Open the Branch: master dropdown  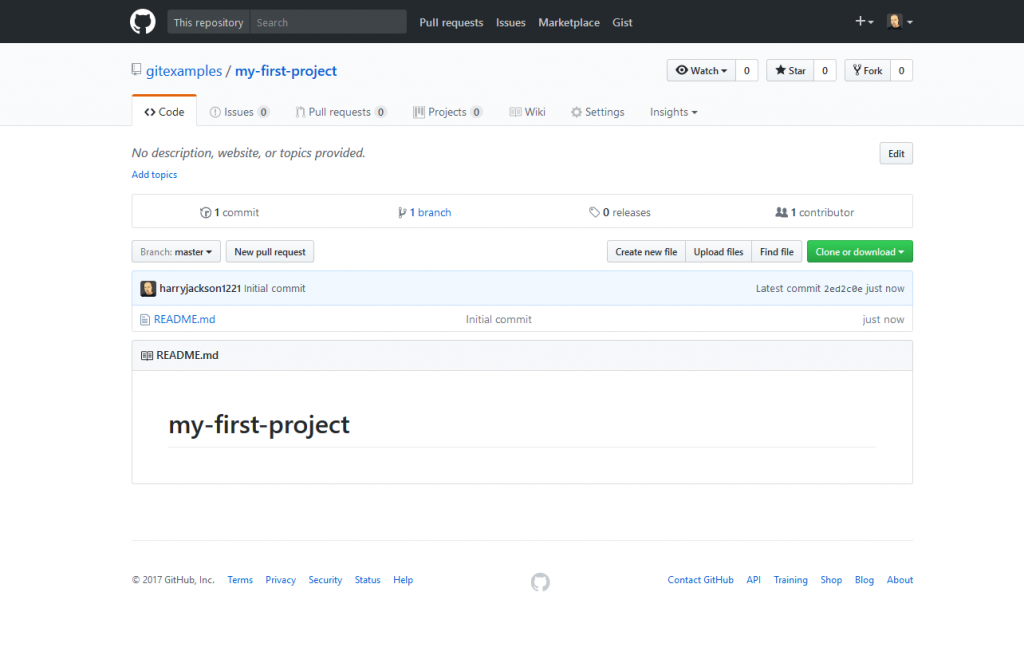click(176, 251)
